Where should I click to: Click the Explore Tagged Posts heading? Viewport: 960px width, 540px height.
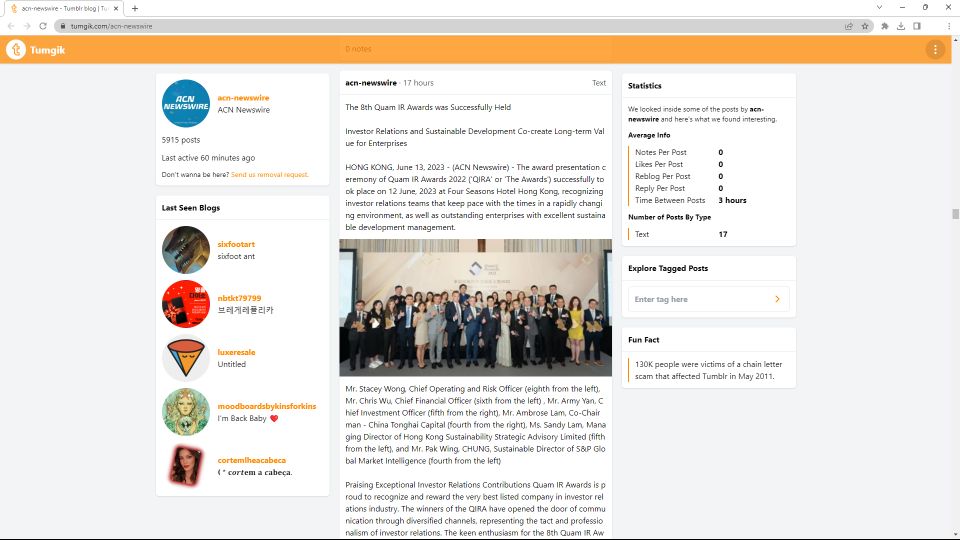coord(668,268)
